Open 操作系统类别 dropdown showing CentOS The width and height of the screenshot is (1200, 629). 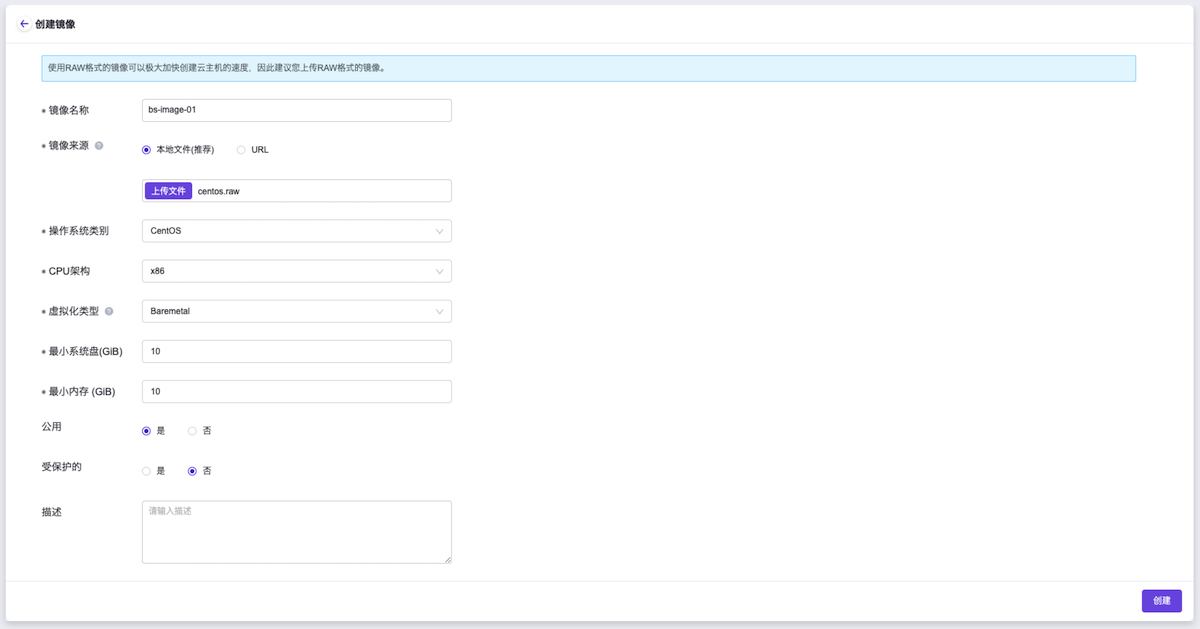pos(297,231)
